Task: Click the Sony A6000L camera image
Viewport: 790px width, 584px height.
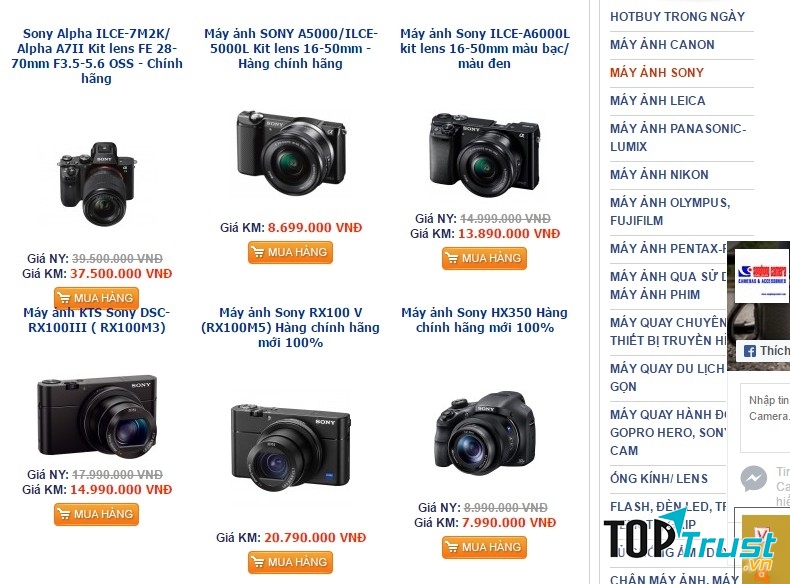Action: (x=484, y=154)
